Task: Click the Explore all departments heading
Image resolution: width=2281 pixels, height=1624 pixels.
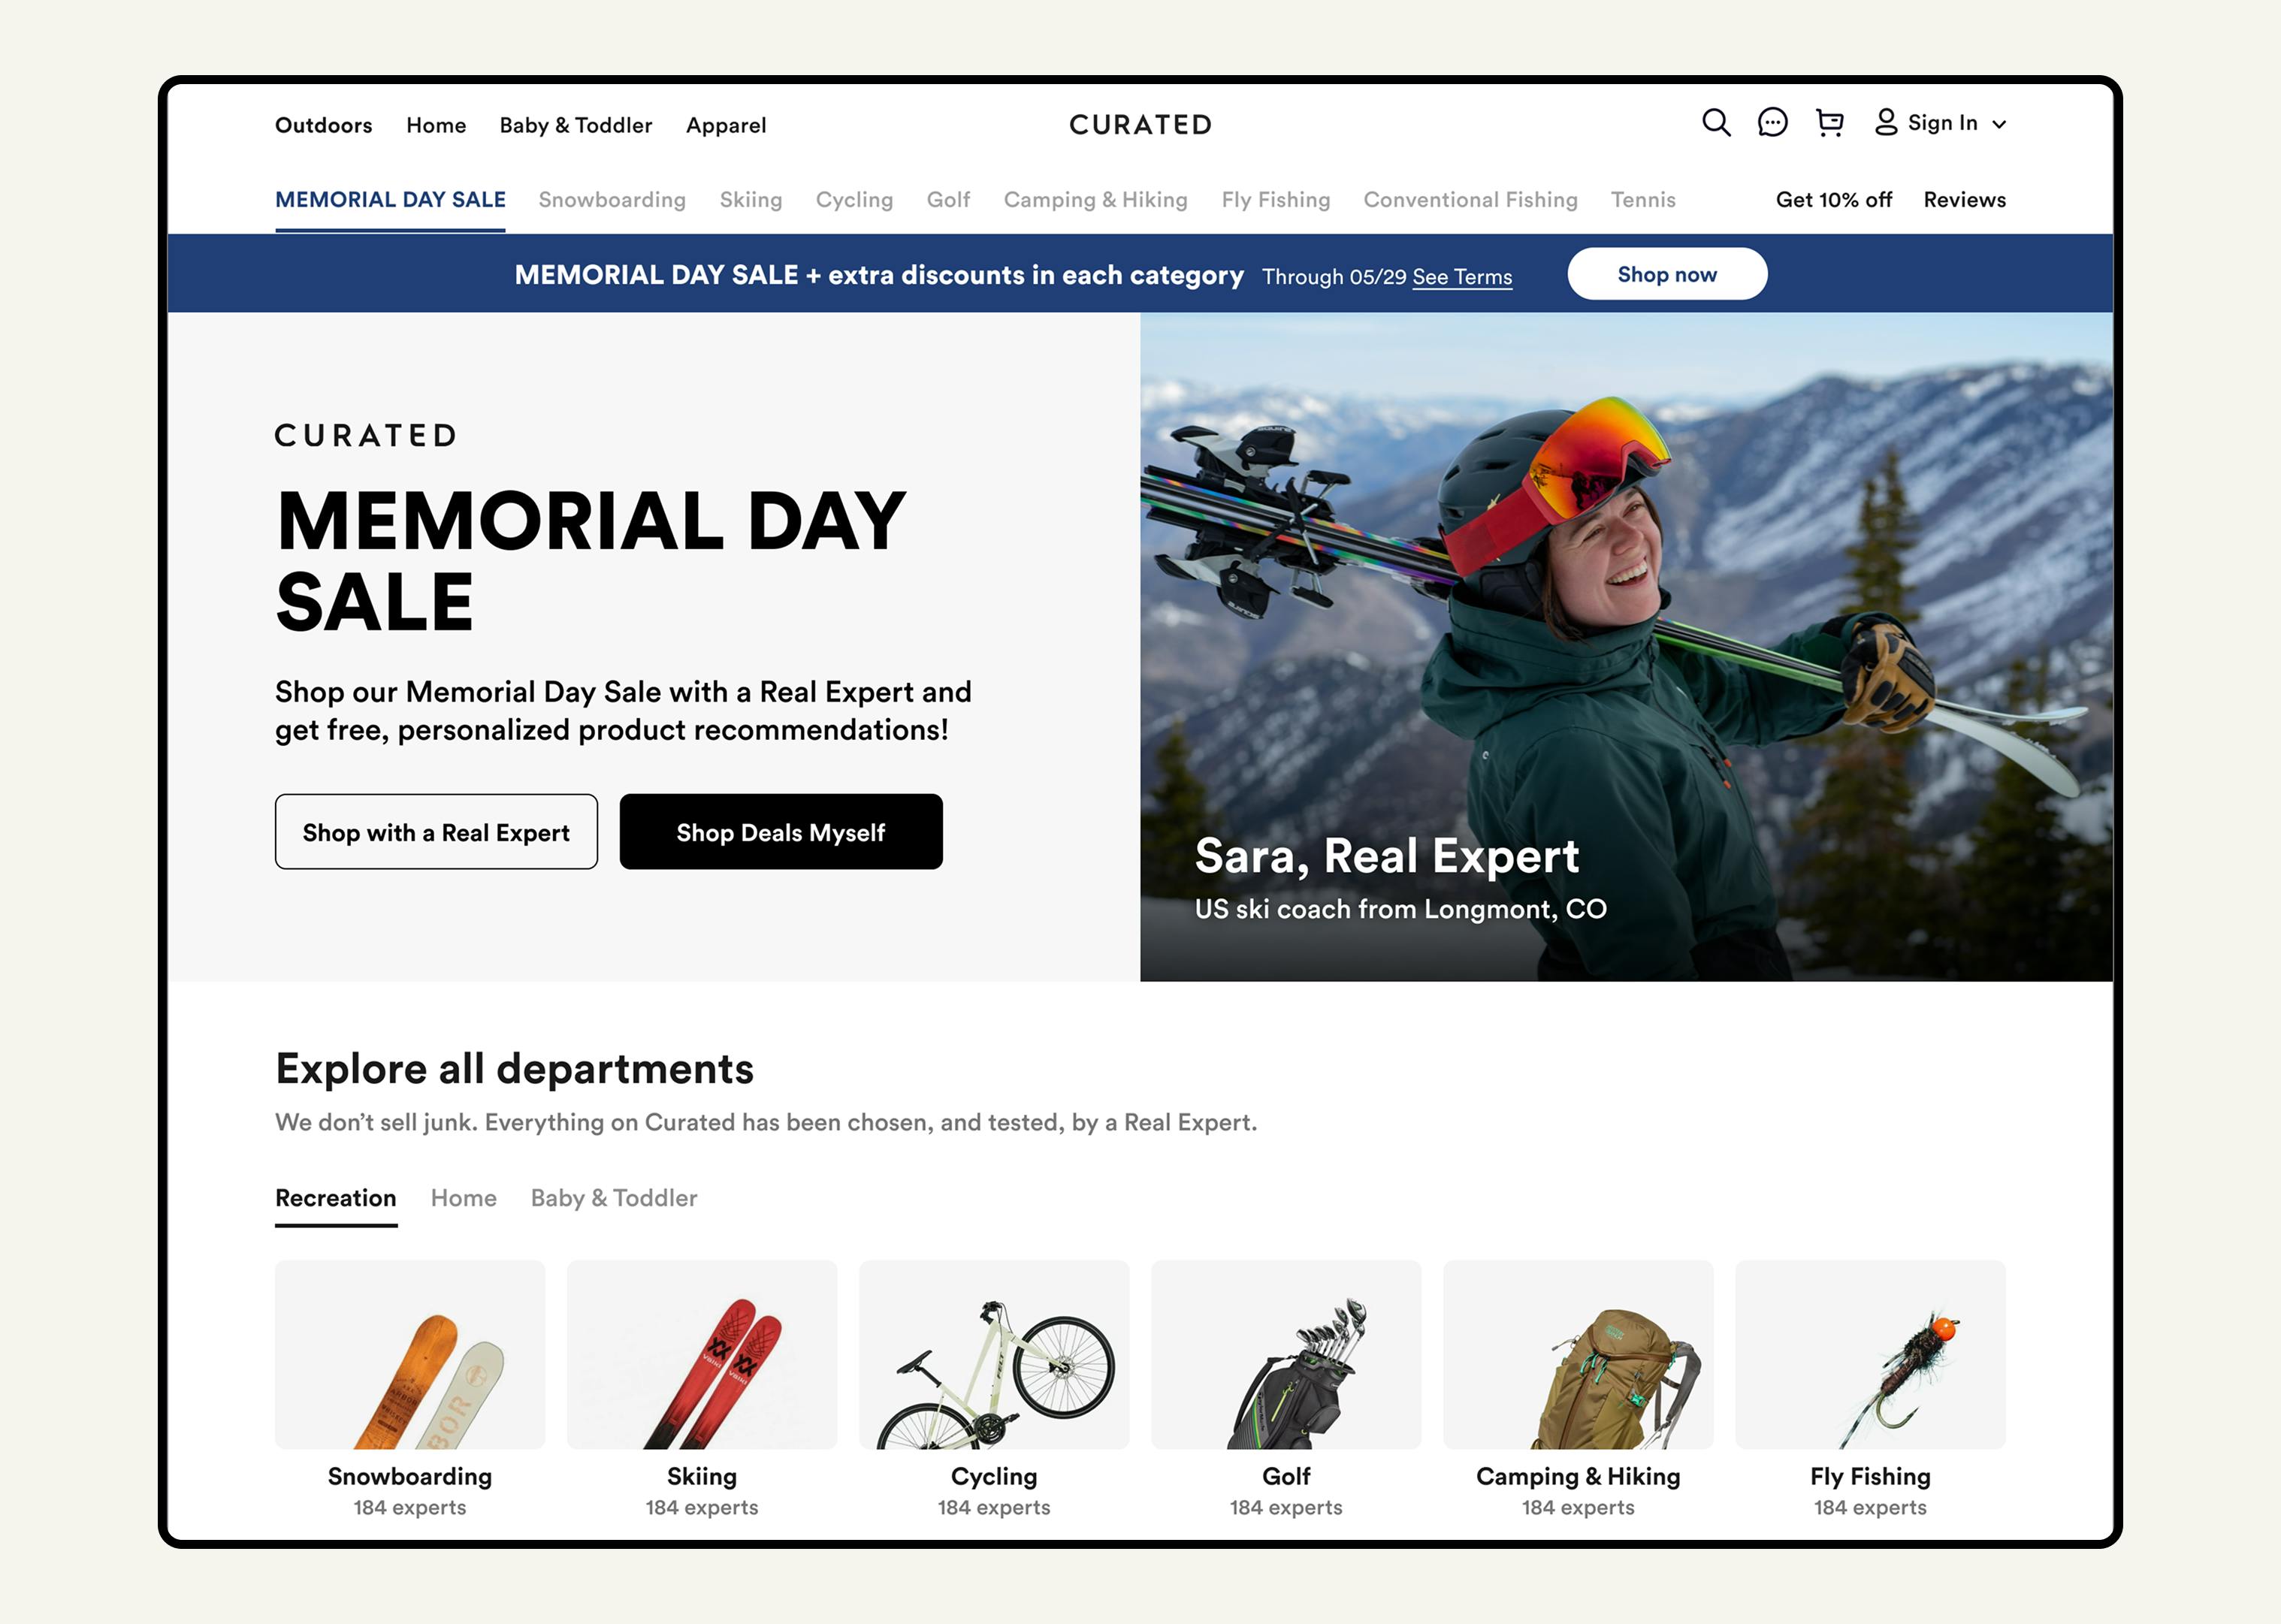Action: [x=514, y=1069]
